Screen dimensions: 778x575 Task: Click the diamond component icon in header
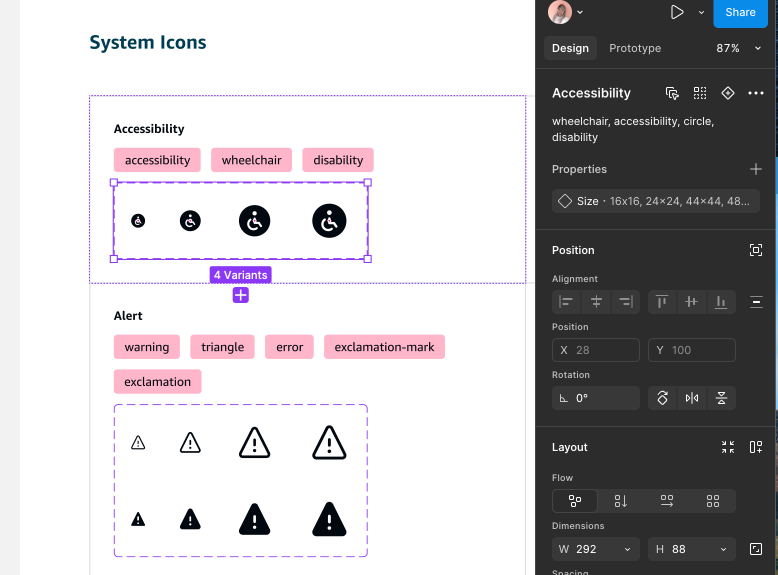click(727, 93)
